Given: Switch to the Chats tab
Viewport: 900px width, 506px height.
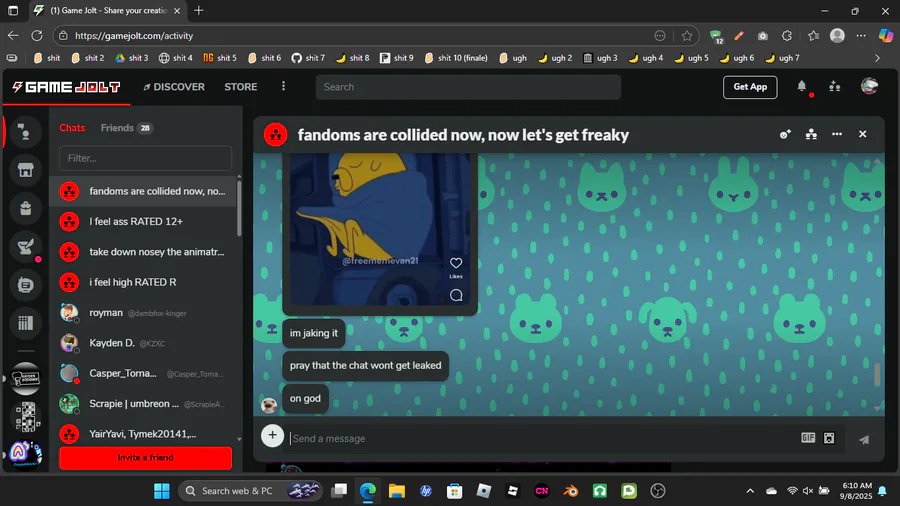Looking at the screenshot, I should [x=72, y=128].
